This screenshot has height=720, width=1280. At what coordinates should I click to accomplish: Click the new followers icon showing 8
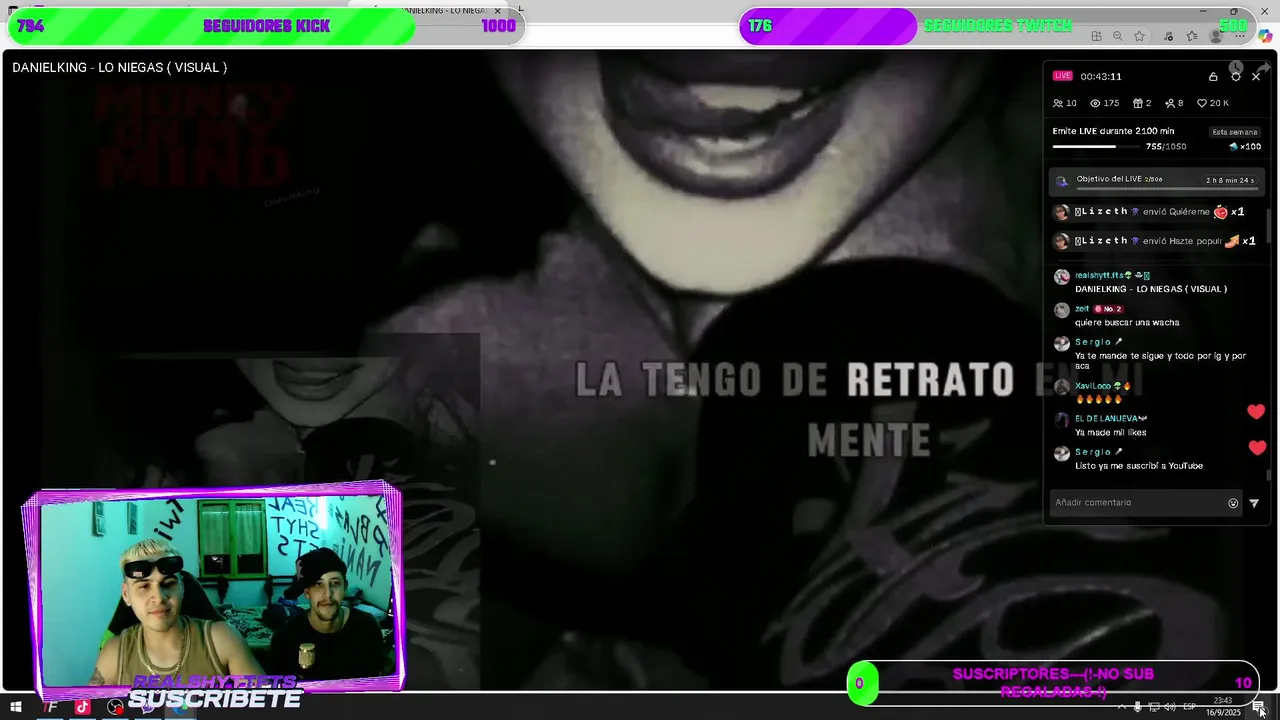[1169, 103]
